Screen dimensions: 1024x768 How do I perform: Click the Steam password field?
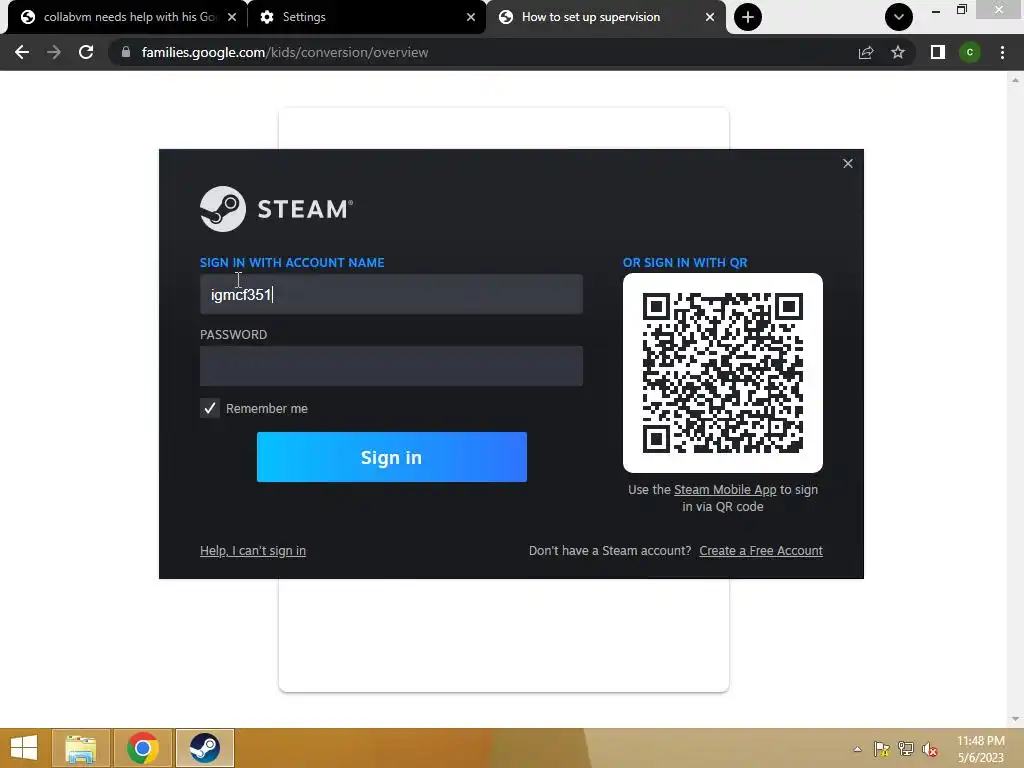pos(391,366)
